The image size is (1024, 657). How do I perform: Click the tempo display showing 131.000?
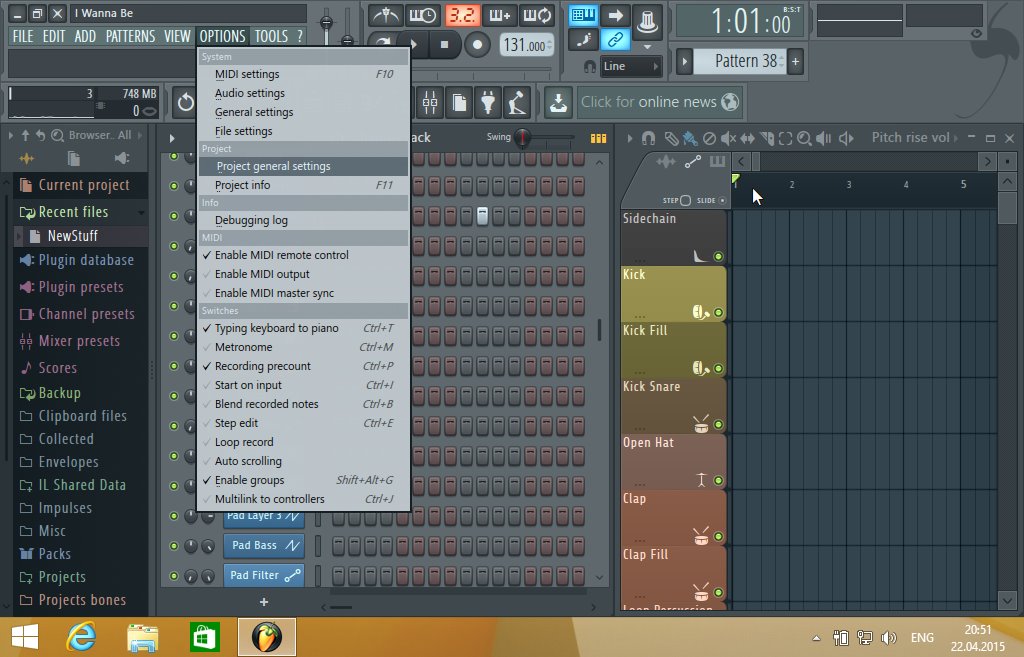(x=527, y=44)
